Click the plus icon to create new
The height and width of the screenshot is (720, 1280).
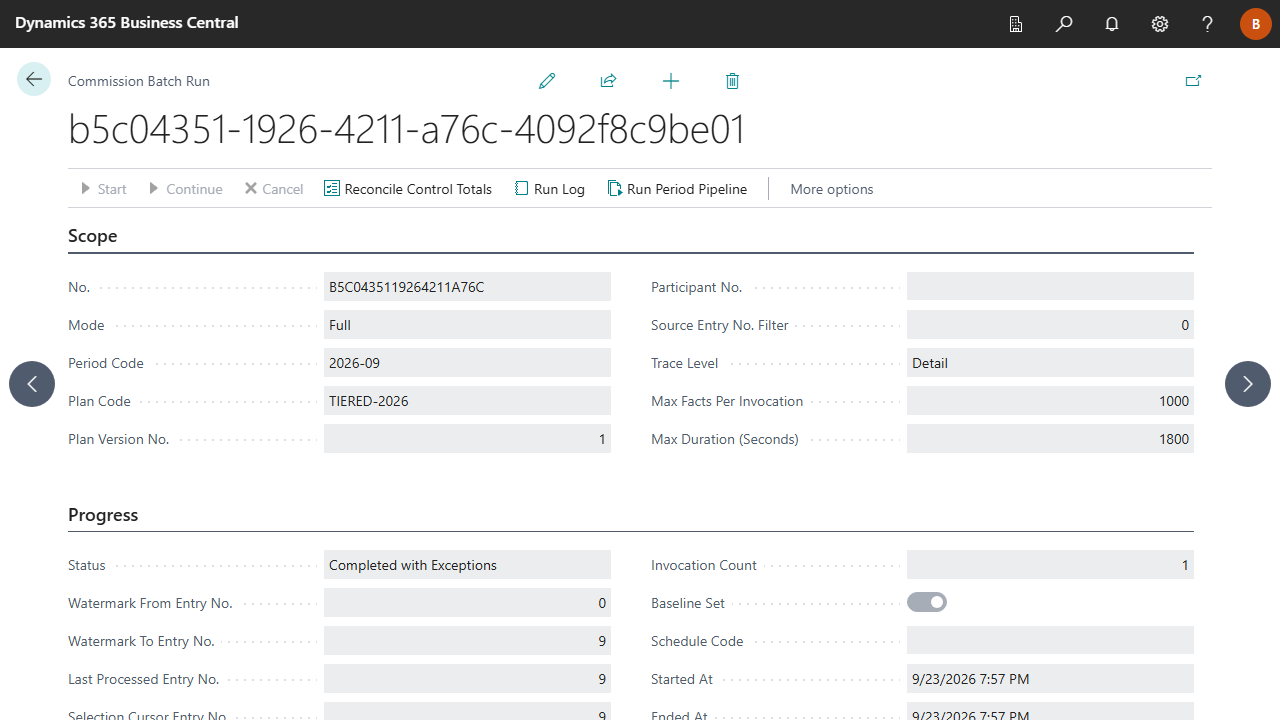(671, 81)
